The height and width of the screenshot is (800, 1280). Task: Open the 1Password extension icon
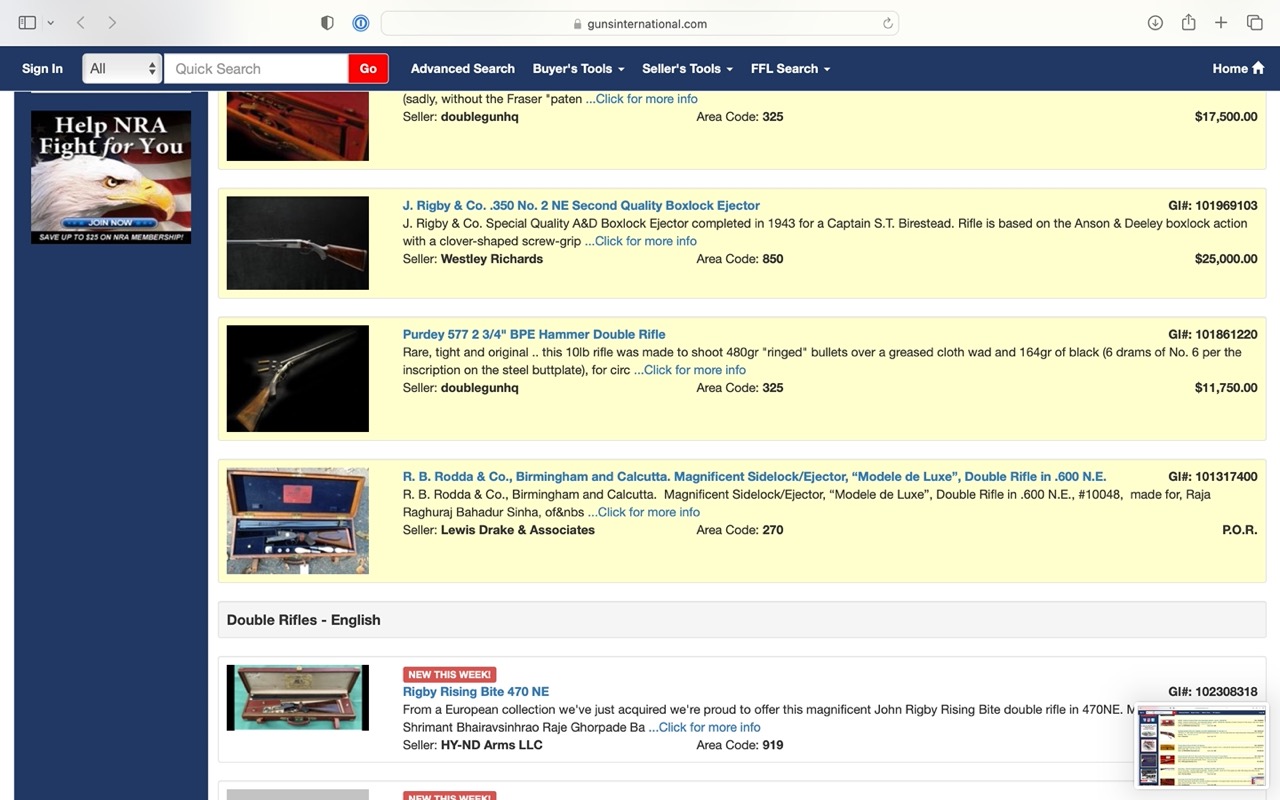pos(361,23)
